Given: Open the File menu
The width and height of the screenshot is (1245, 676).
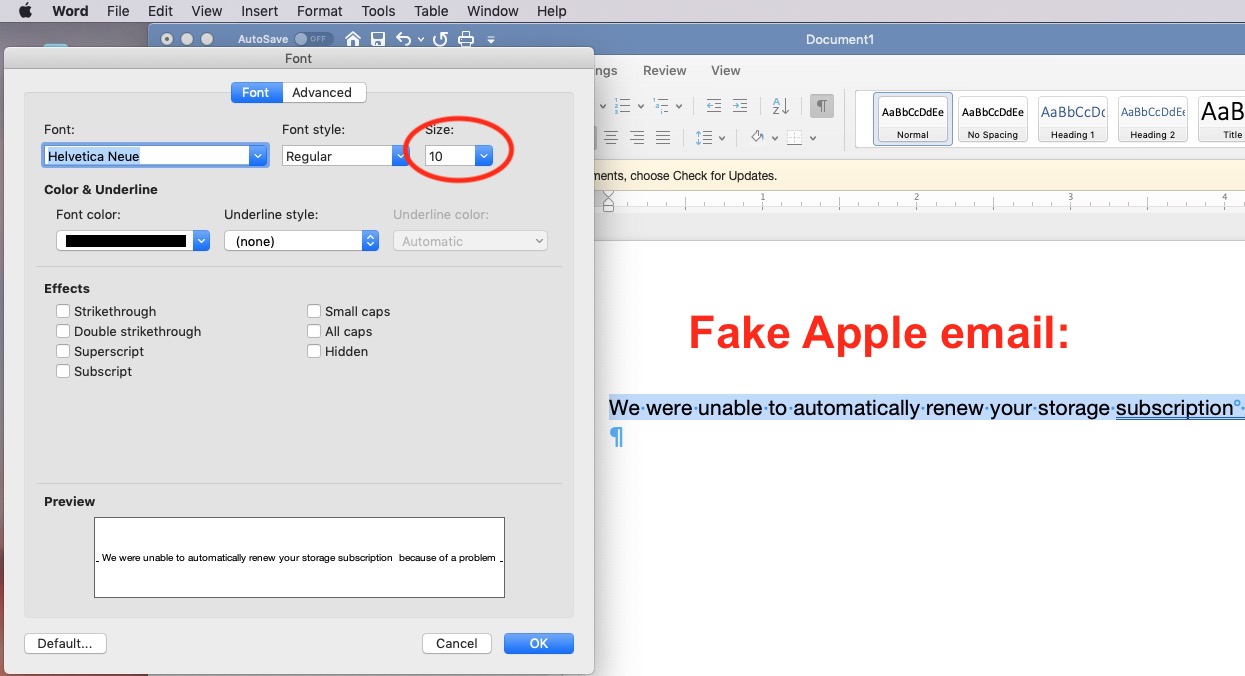Looking at the screenshot, I should click(x=118, y=11).
